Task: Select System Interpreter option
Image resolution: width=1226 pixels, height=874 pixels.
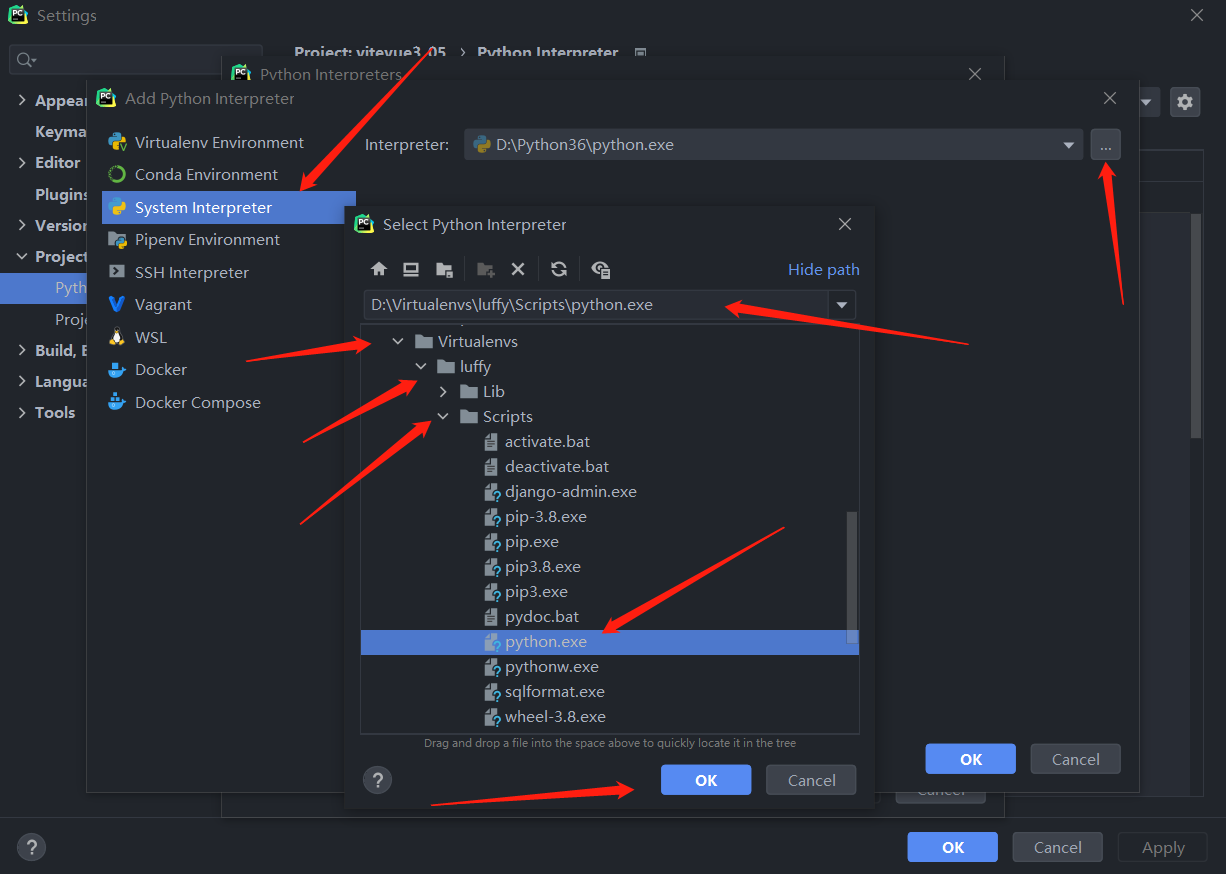Action: coord(229,207)
